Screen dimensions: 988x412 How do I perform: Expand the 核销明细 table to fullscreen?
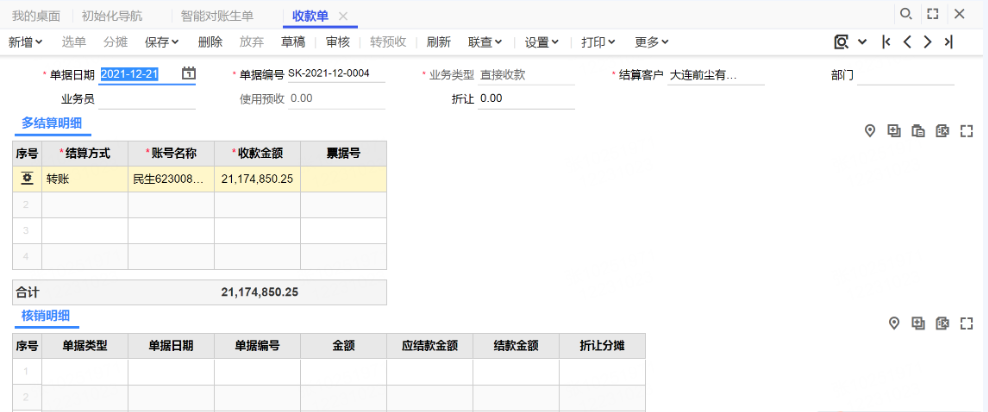tap(966, 323)
